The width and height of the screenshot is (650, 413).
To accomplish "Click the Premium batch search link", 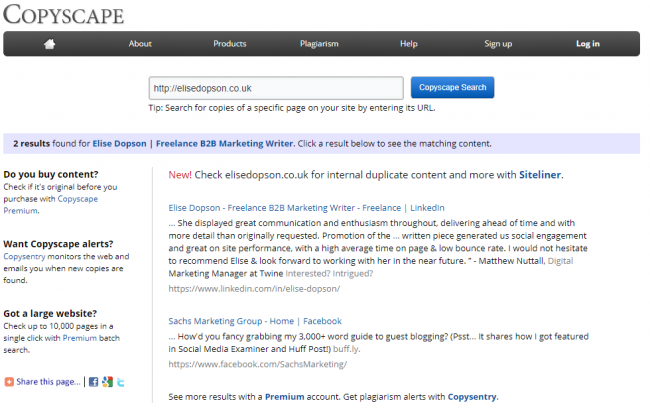I will [80, 338].
